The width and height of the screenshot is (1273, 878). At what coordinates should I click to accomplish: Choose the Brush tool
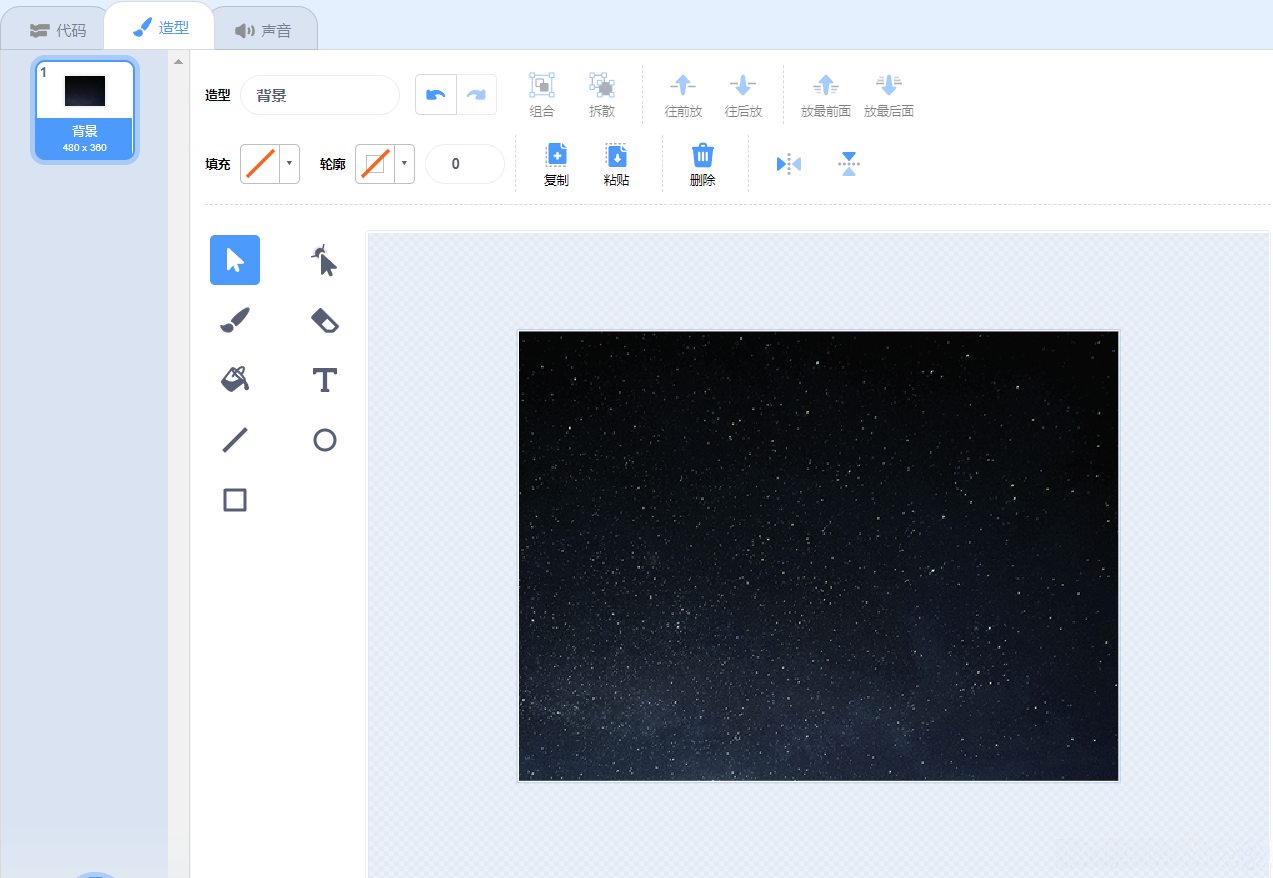click(x=235, y=320)
